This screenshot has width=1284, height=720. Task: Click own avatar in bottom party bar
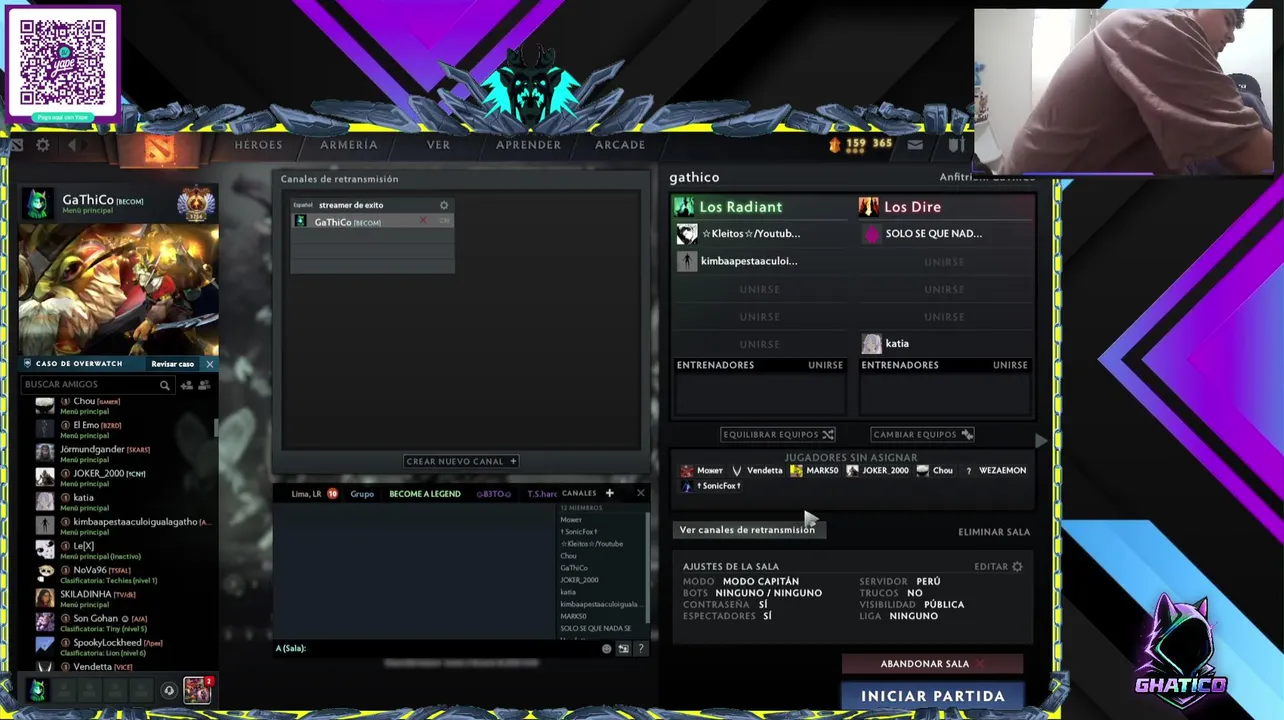click(x=37, y=690)
